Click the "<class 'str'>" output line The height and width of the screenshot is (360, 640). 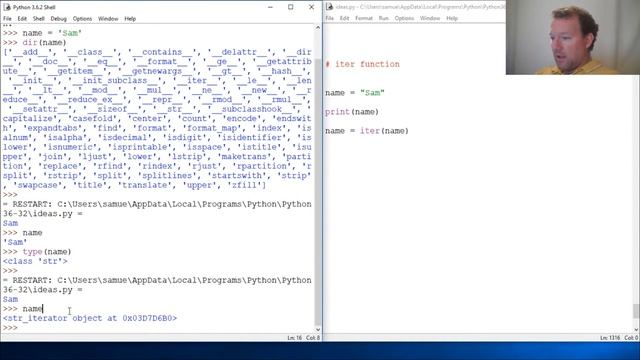pyautogui.click(x=35, y=261)
